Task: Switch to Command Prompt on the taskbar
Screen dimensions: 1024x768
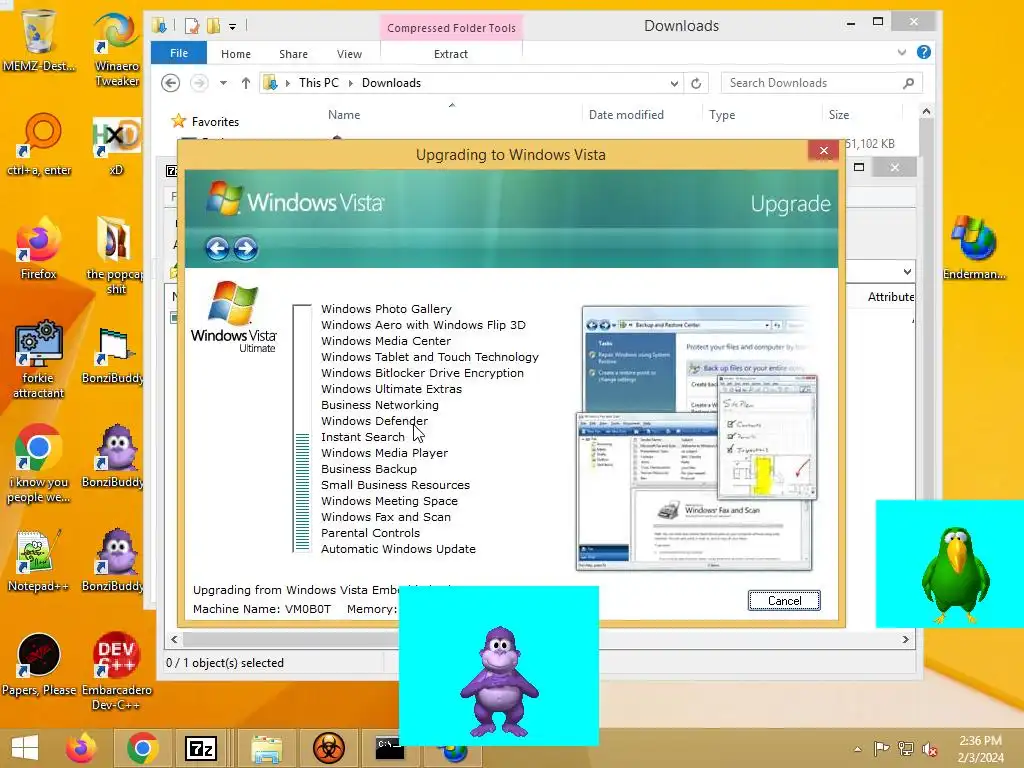Action: pyautogui.click(x=388, y=748)
